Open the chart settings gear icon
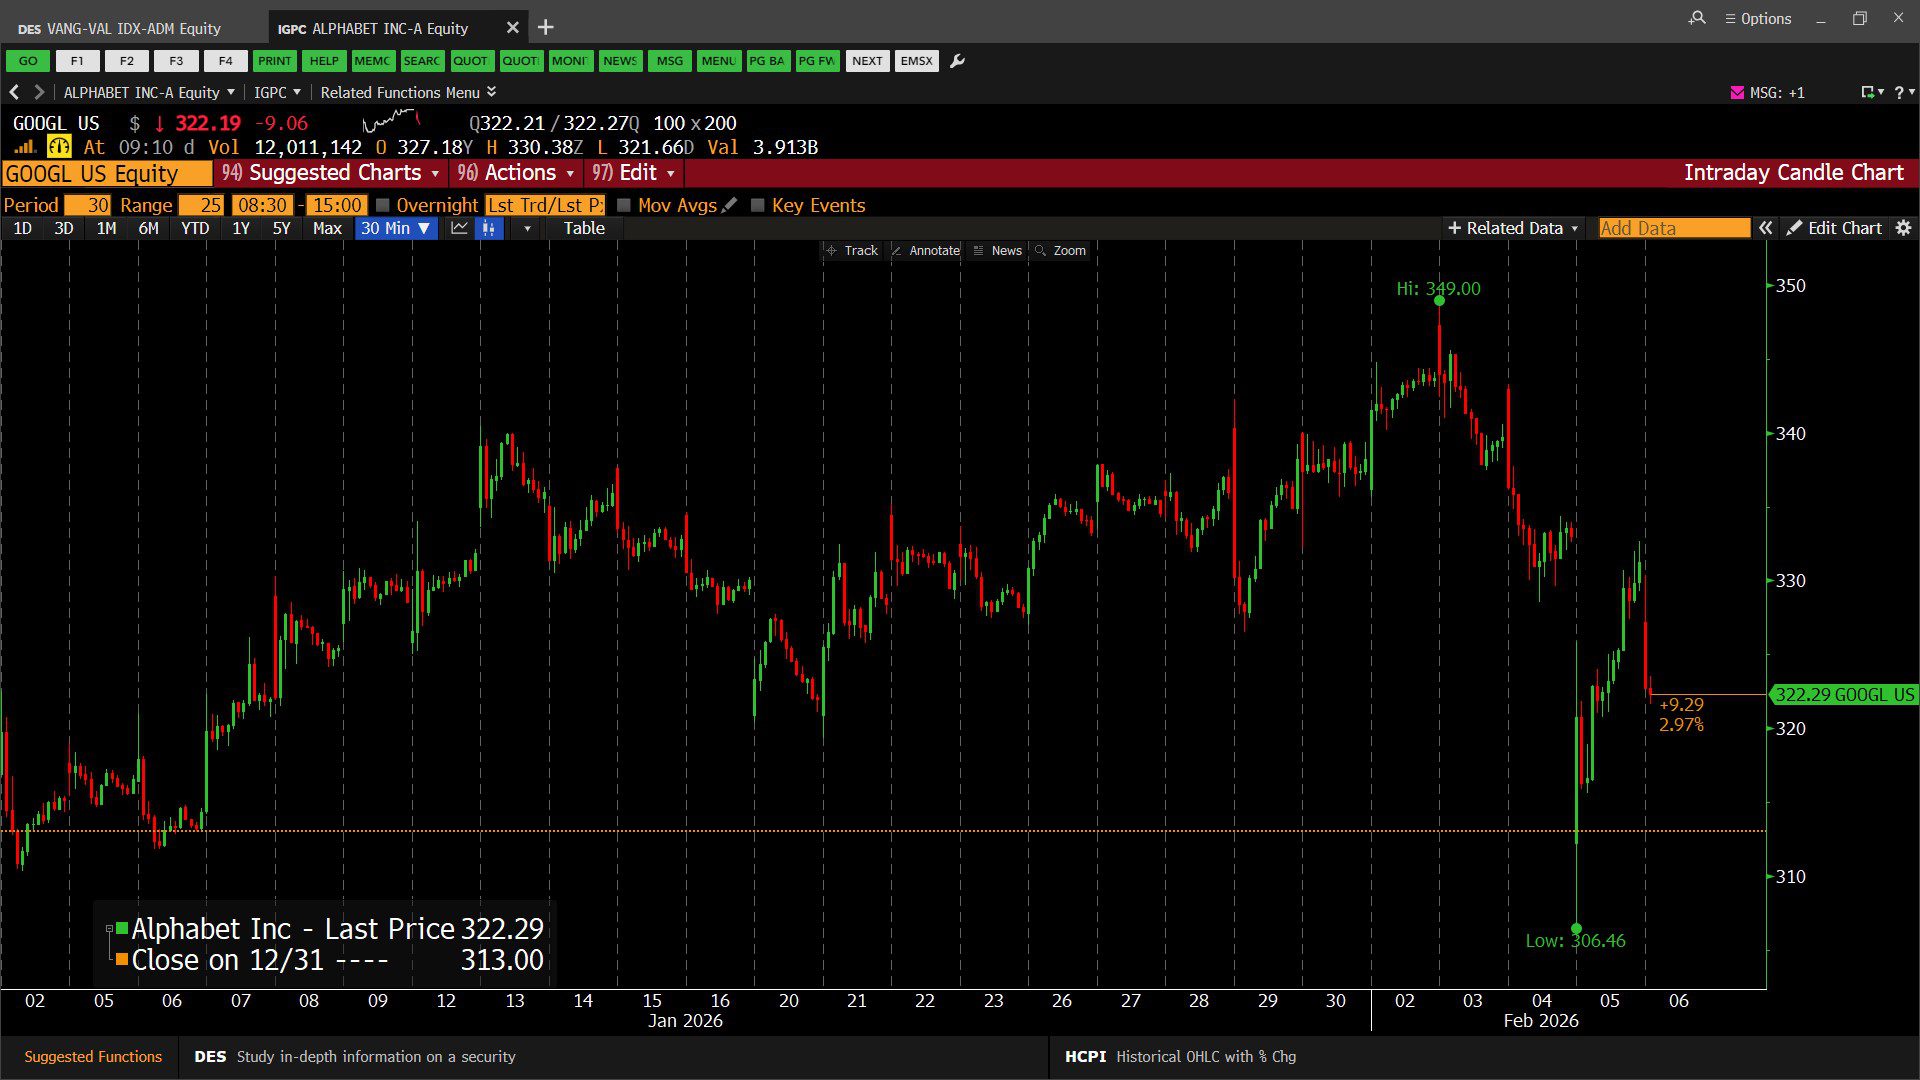The height and width of the screenshot is (1080, 1920). 1904,228
